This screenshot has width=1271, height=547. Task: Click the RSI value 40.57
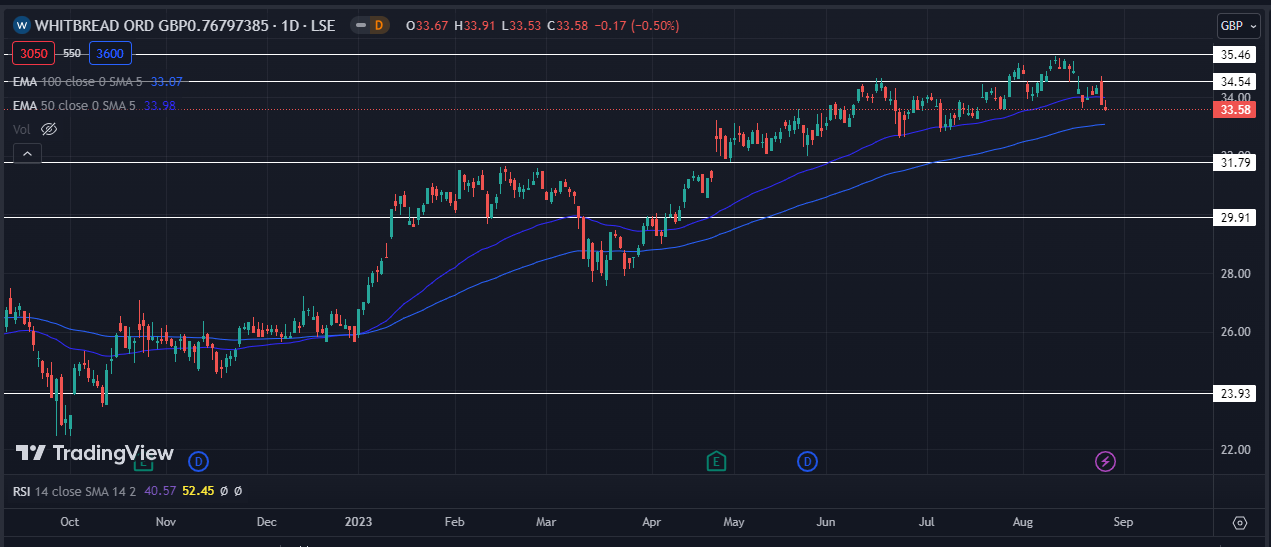(160, 491)
